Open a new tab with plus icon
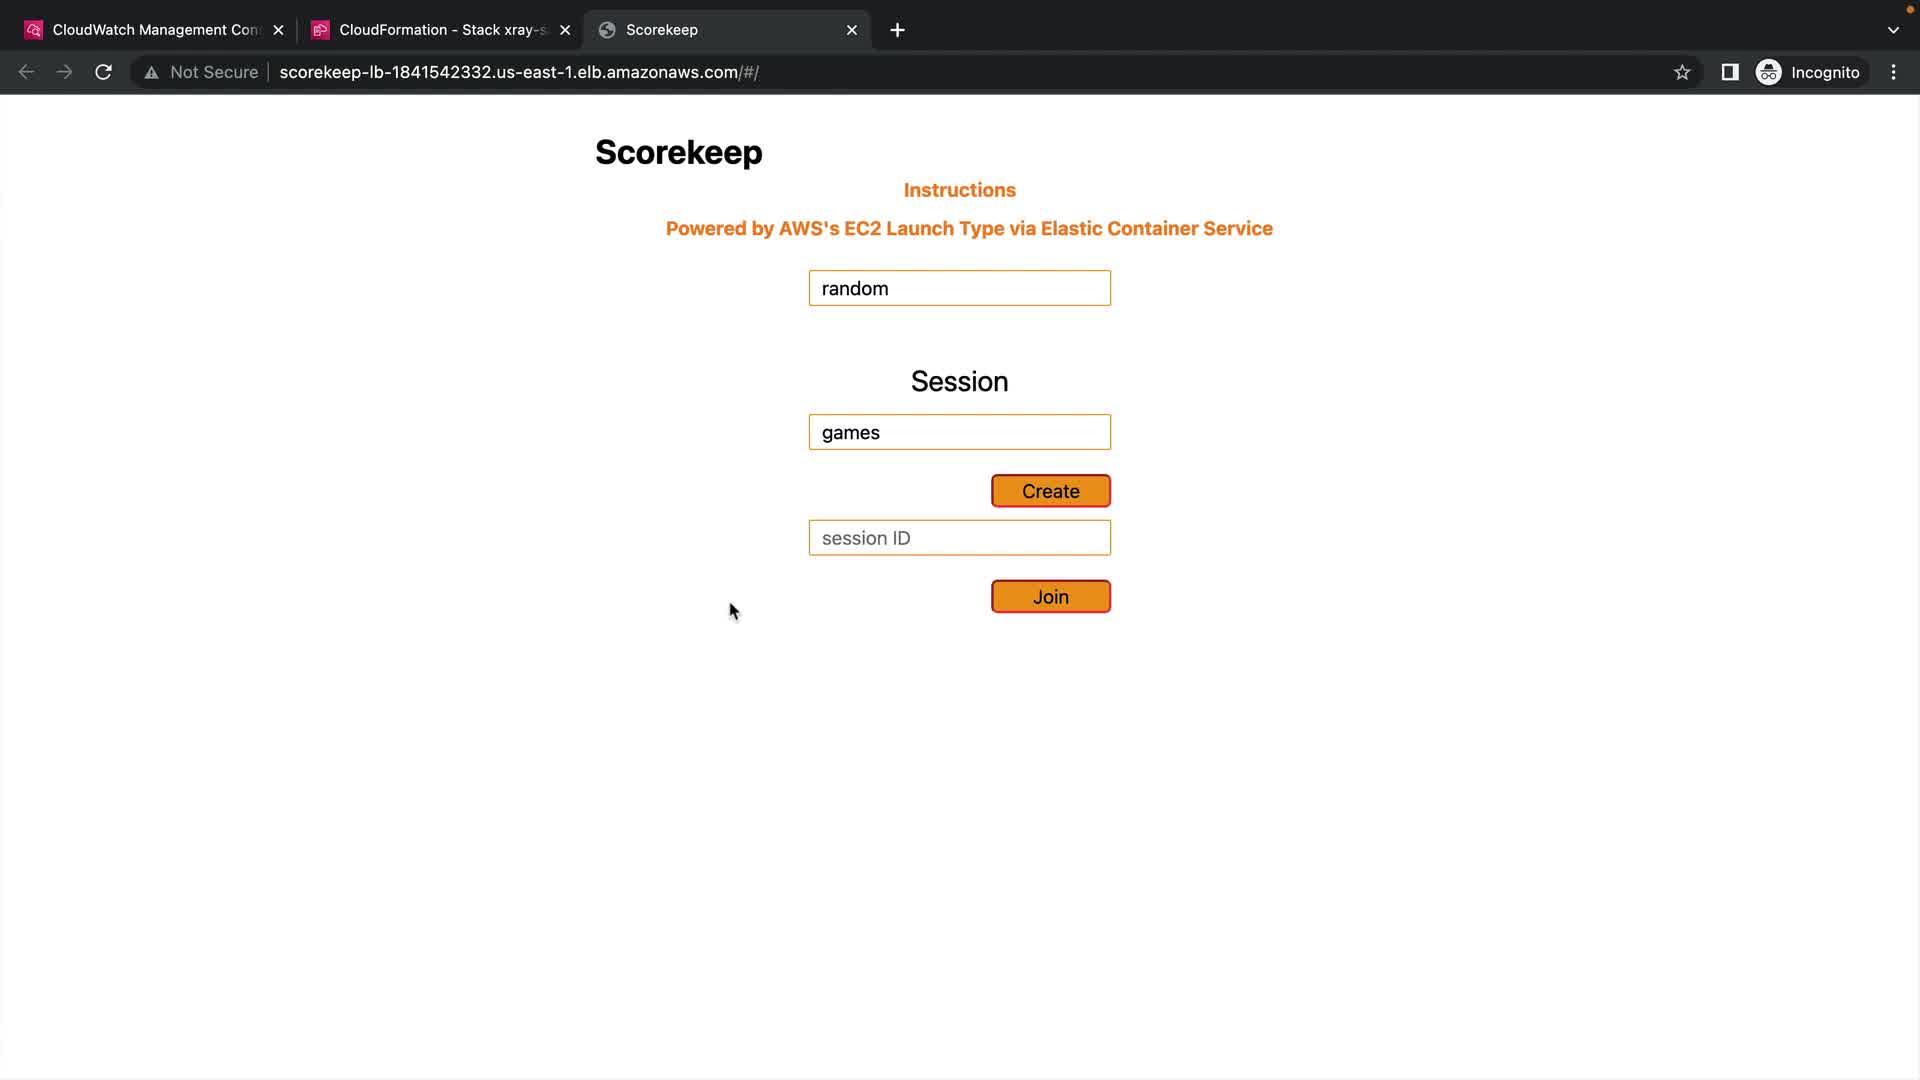This screenshot has height=1080, width=1920. click(897, 30)
